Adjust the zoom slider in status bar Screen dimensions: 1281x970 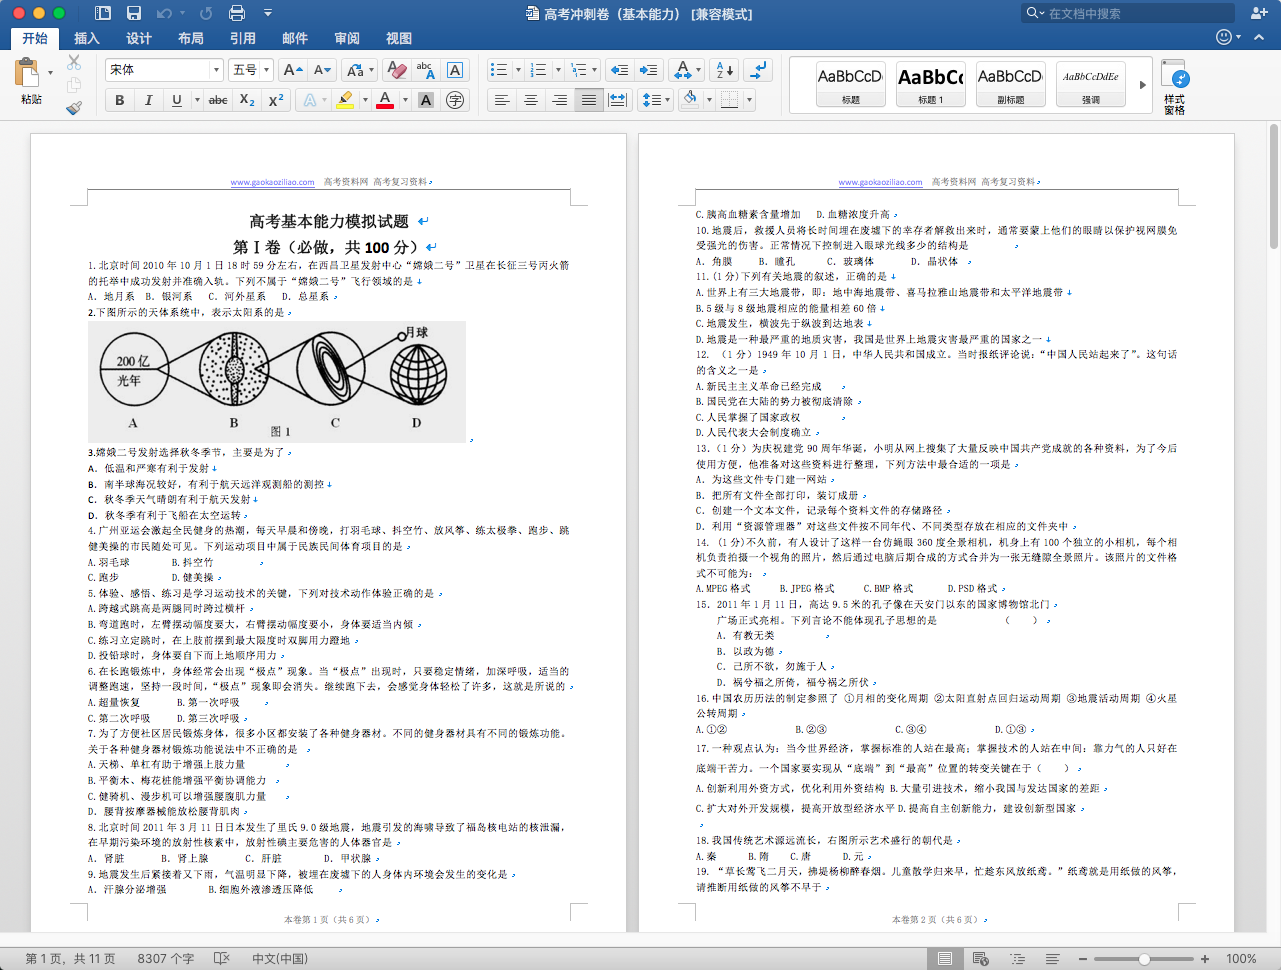[1144, 959]
